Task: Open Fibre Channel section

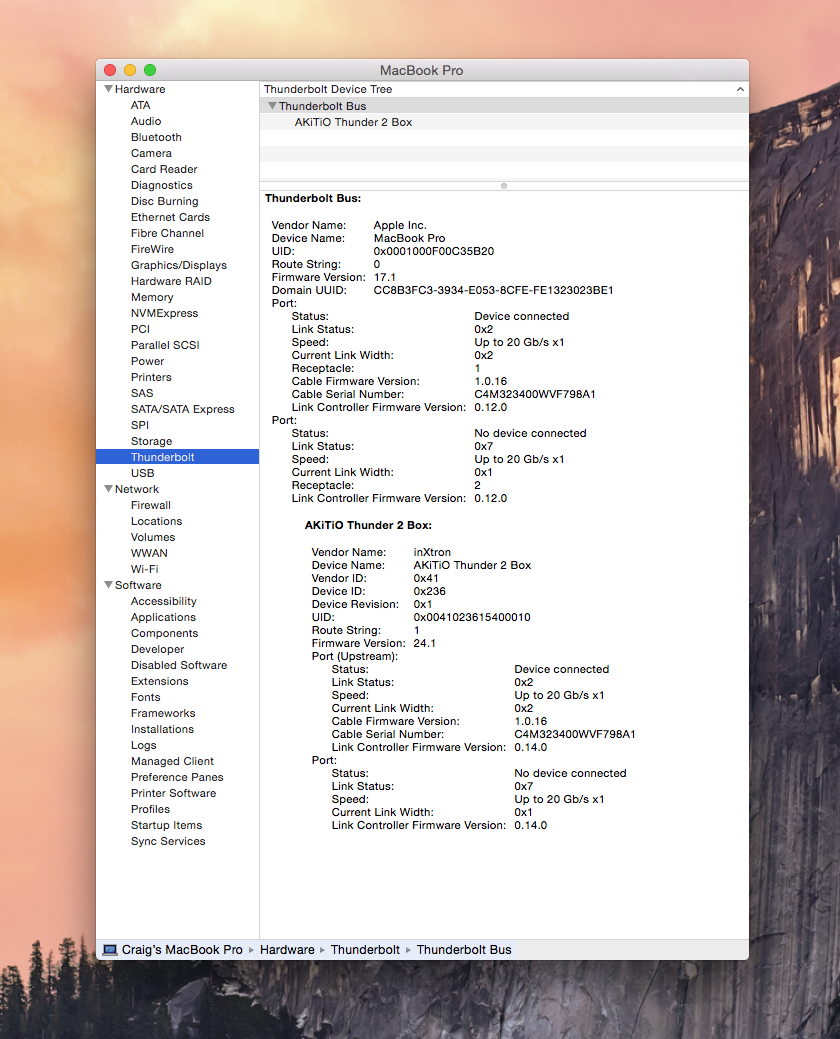Action: point(167,233)
